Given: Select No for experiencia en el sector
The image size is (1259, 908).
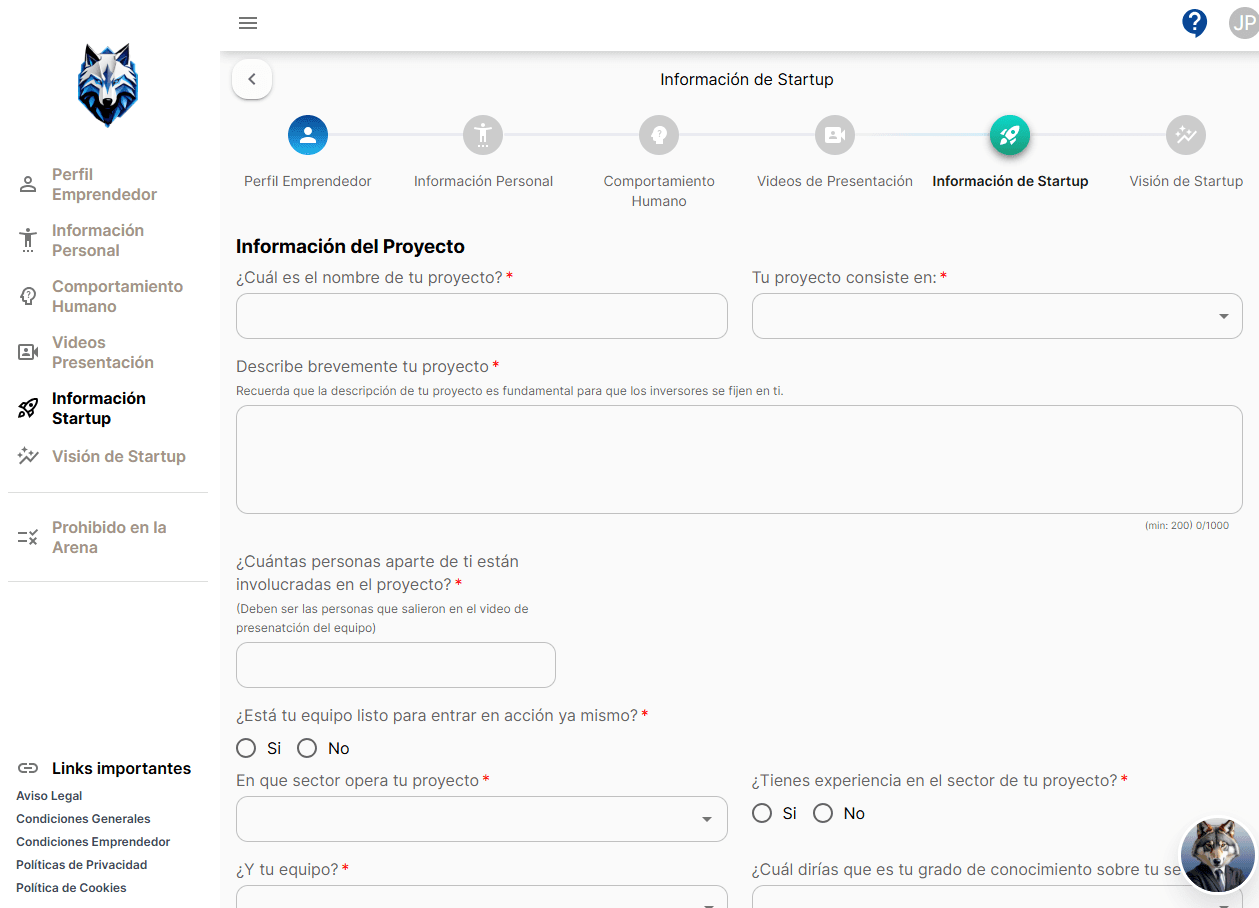Looking at the screenshot, I should pyautogui.click(x=823, y=813).
